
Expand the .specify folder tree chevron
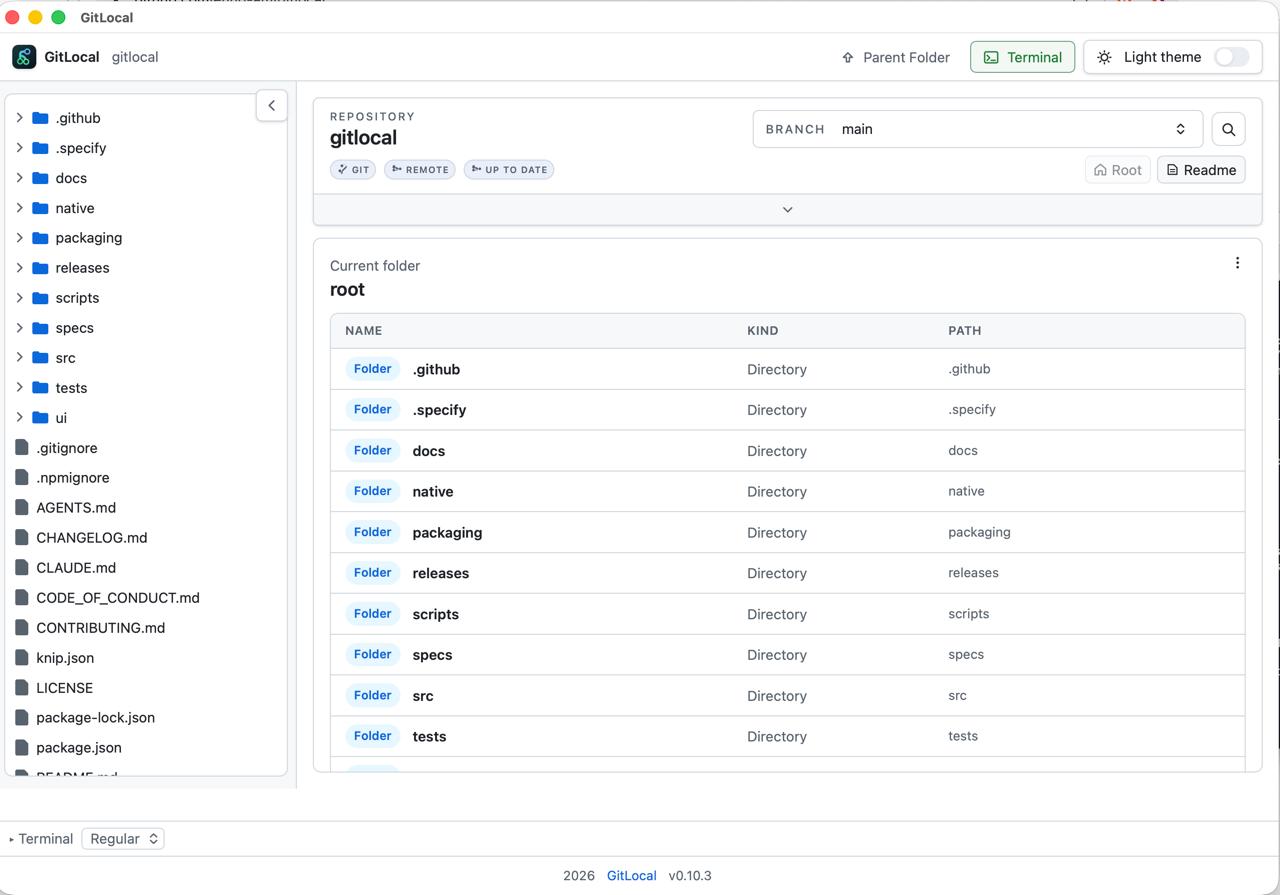point(19,148)
